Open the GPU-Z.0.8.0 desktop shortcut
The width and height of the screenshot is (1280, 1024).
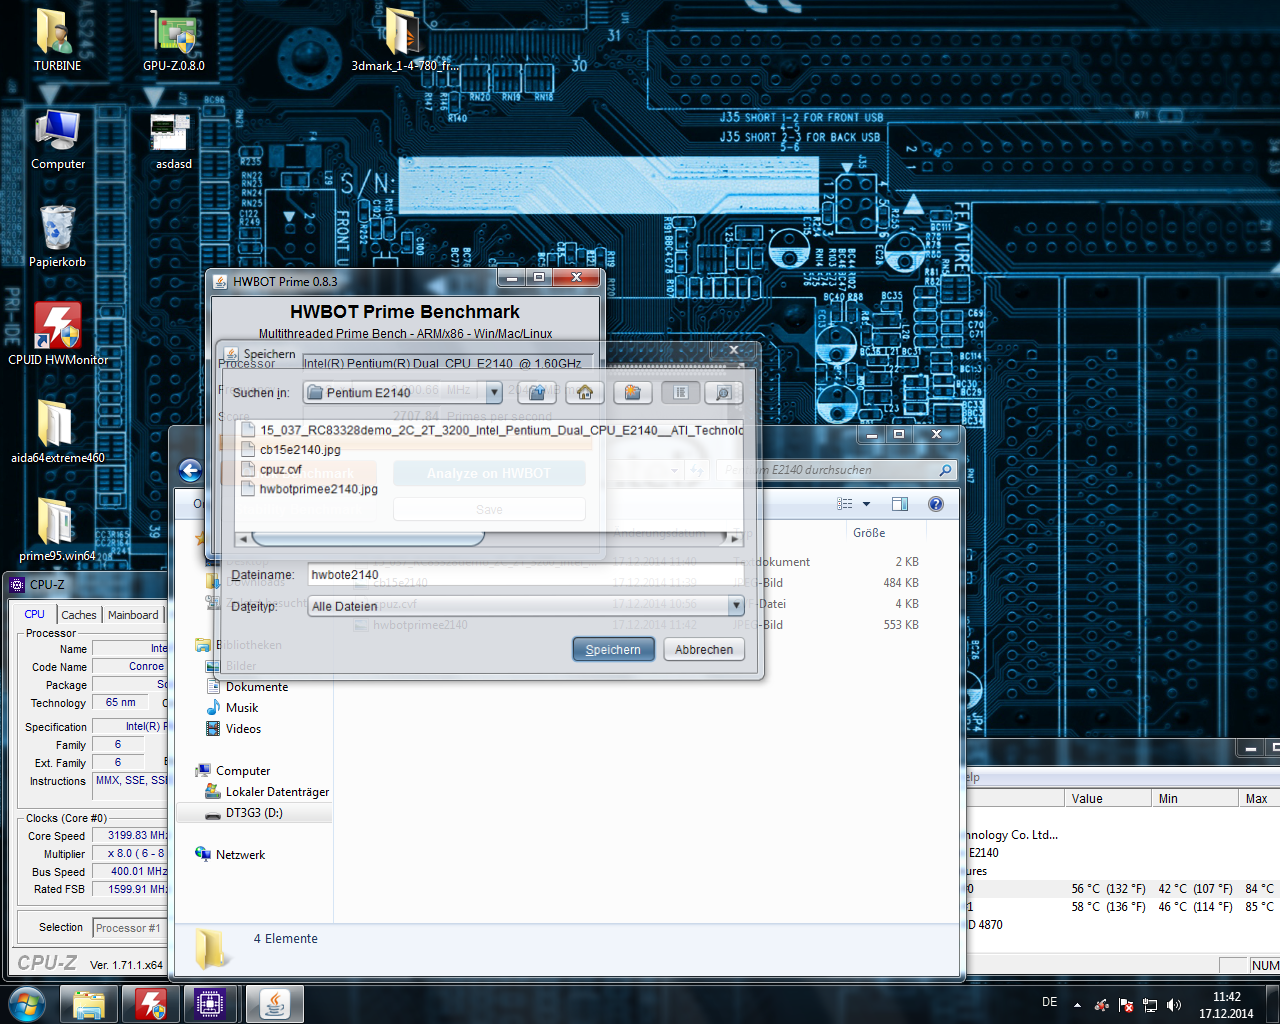(x=174, y=40)
